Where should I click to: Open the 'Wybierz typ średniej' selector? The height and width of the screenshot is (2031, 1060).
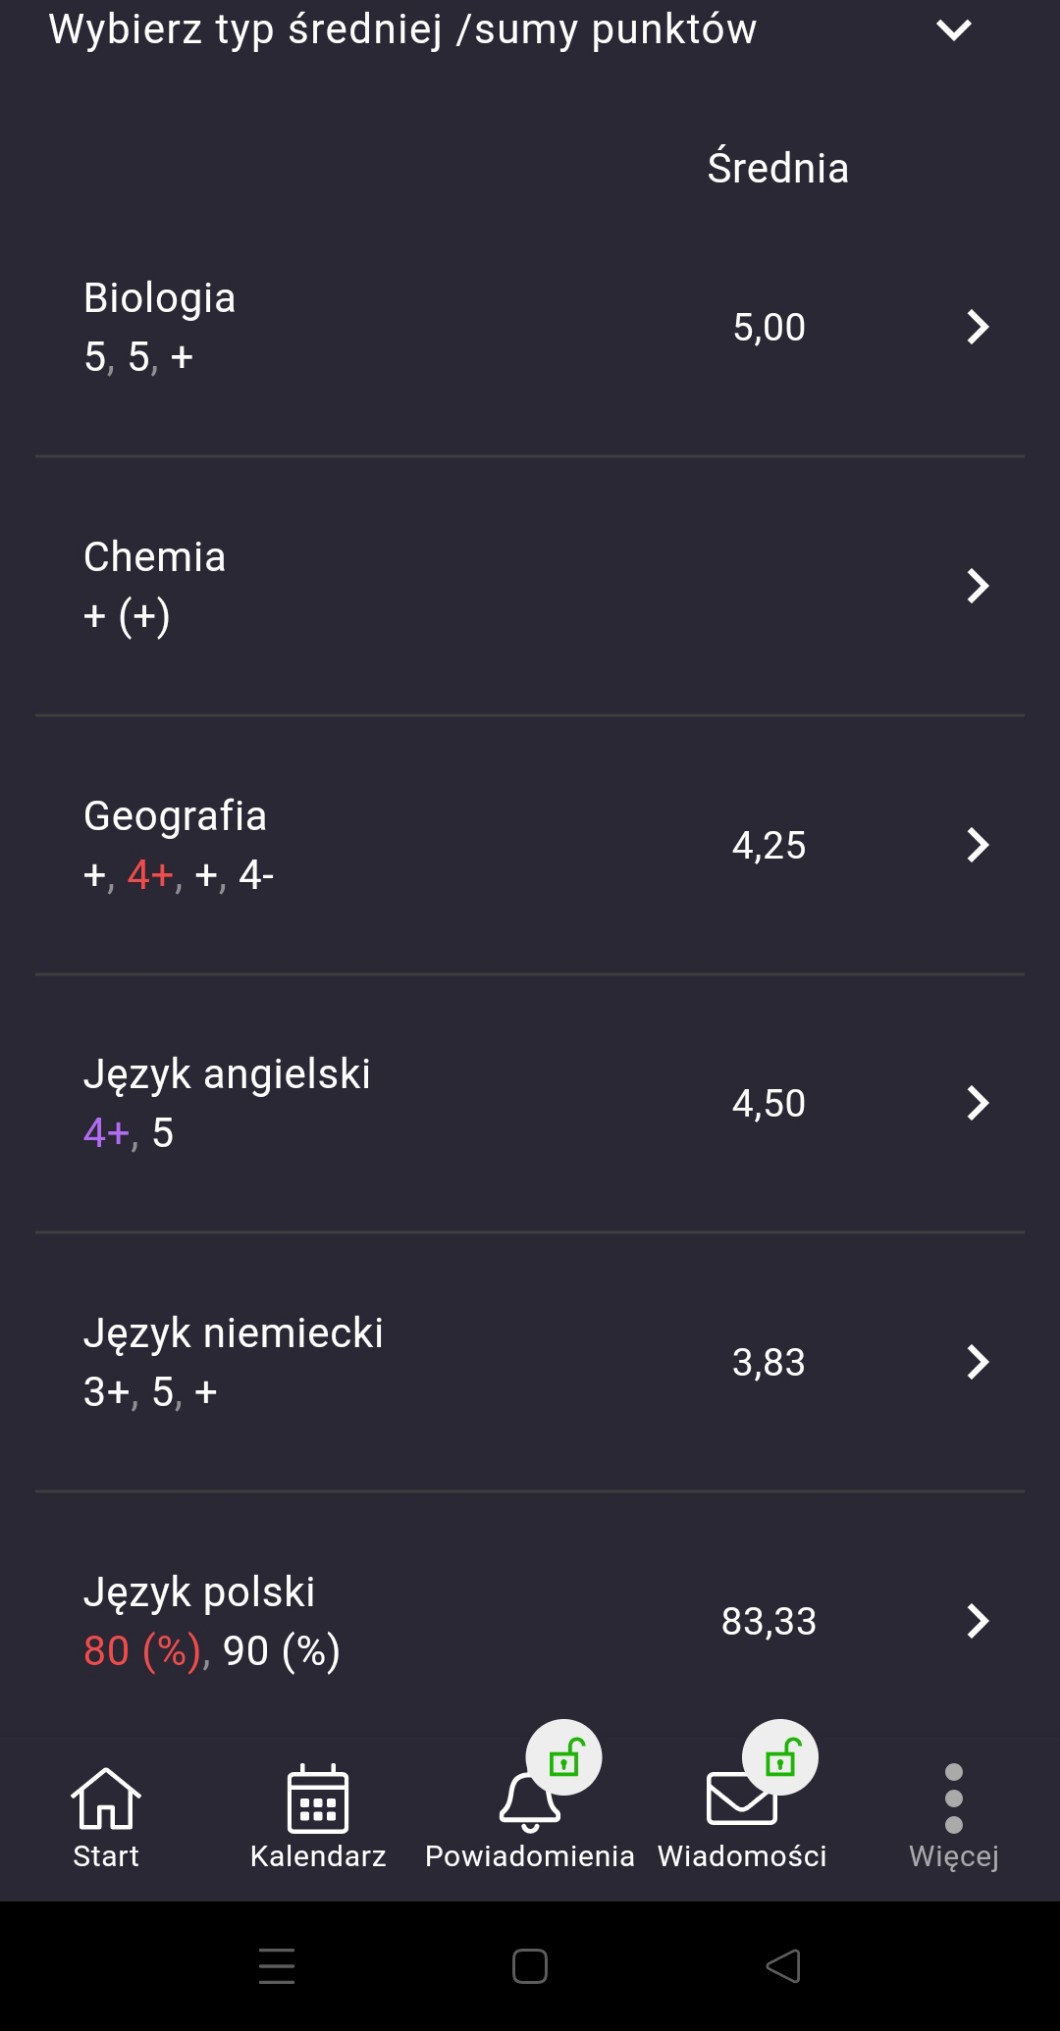[x=402, y=30]
